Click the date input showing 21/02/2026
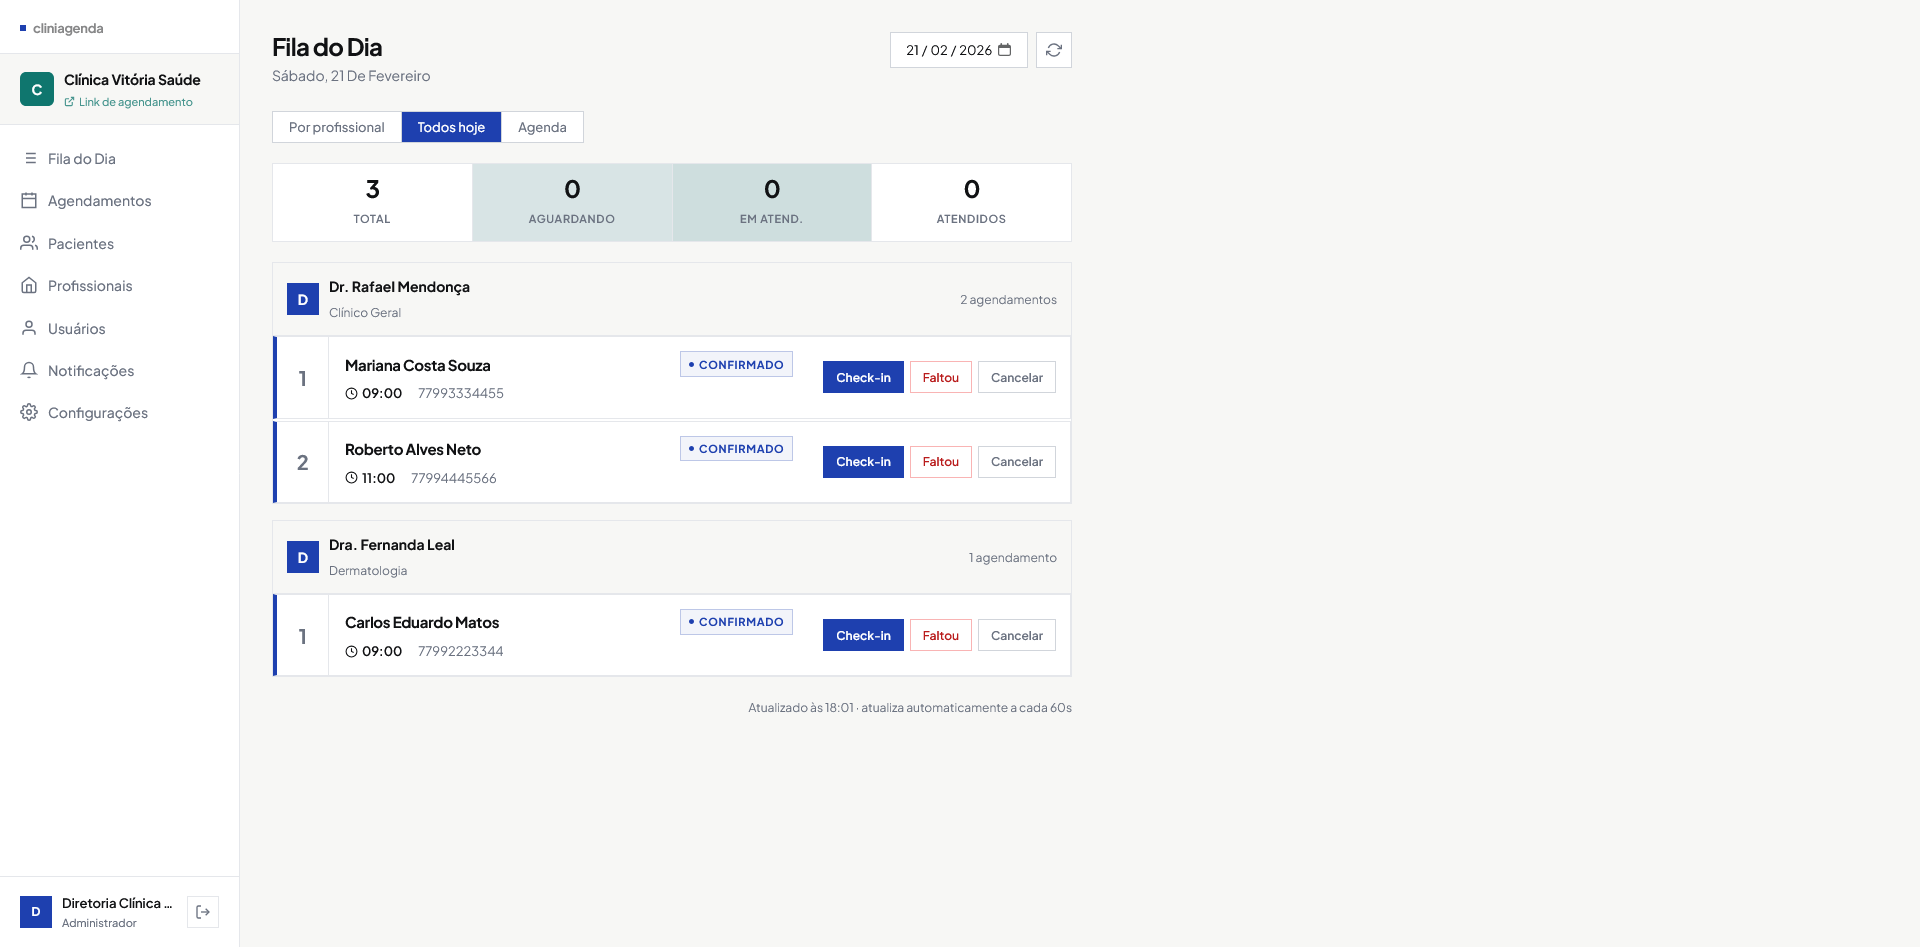Viewport: 1920px width, 947px height. pyautogui.click(x=948, y=50)
